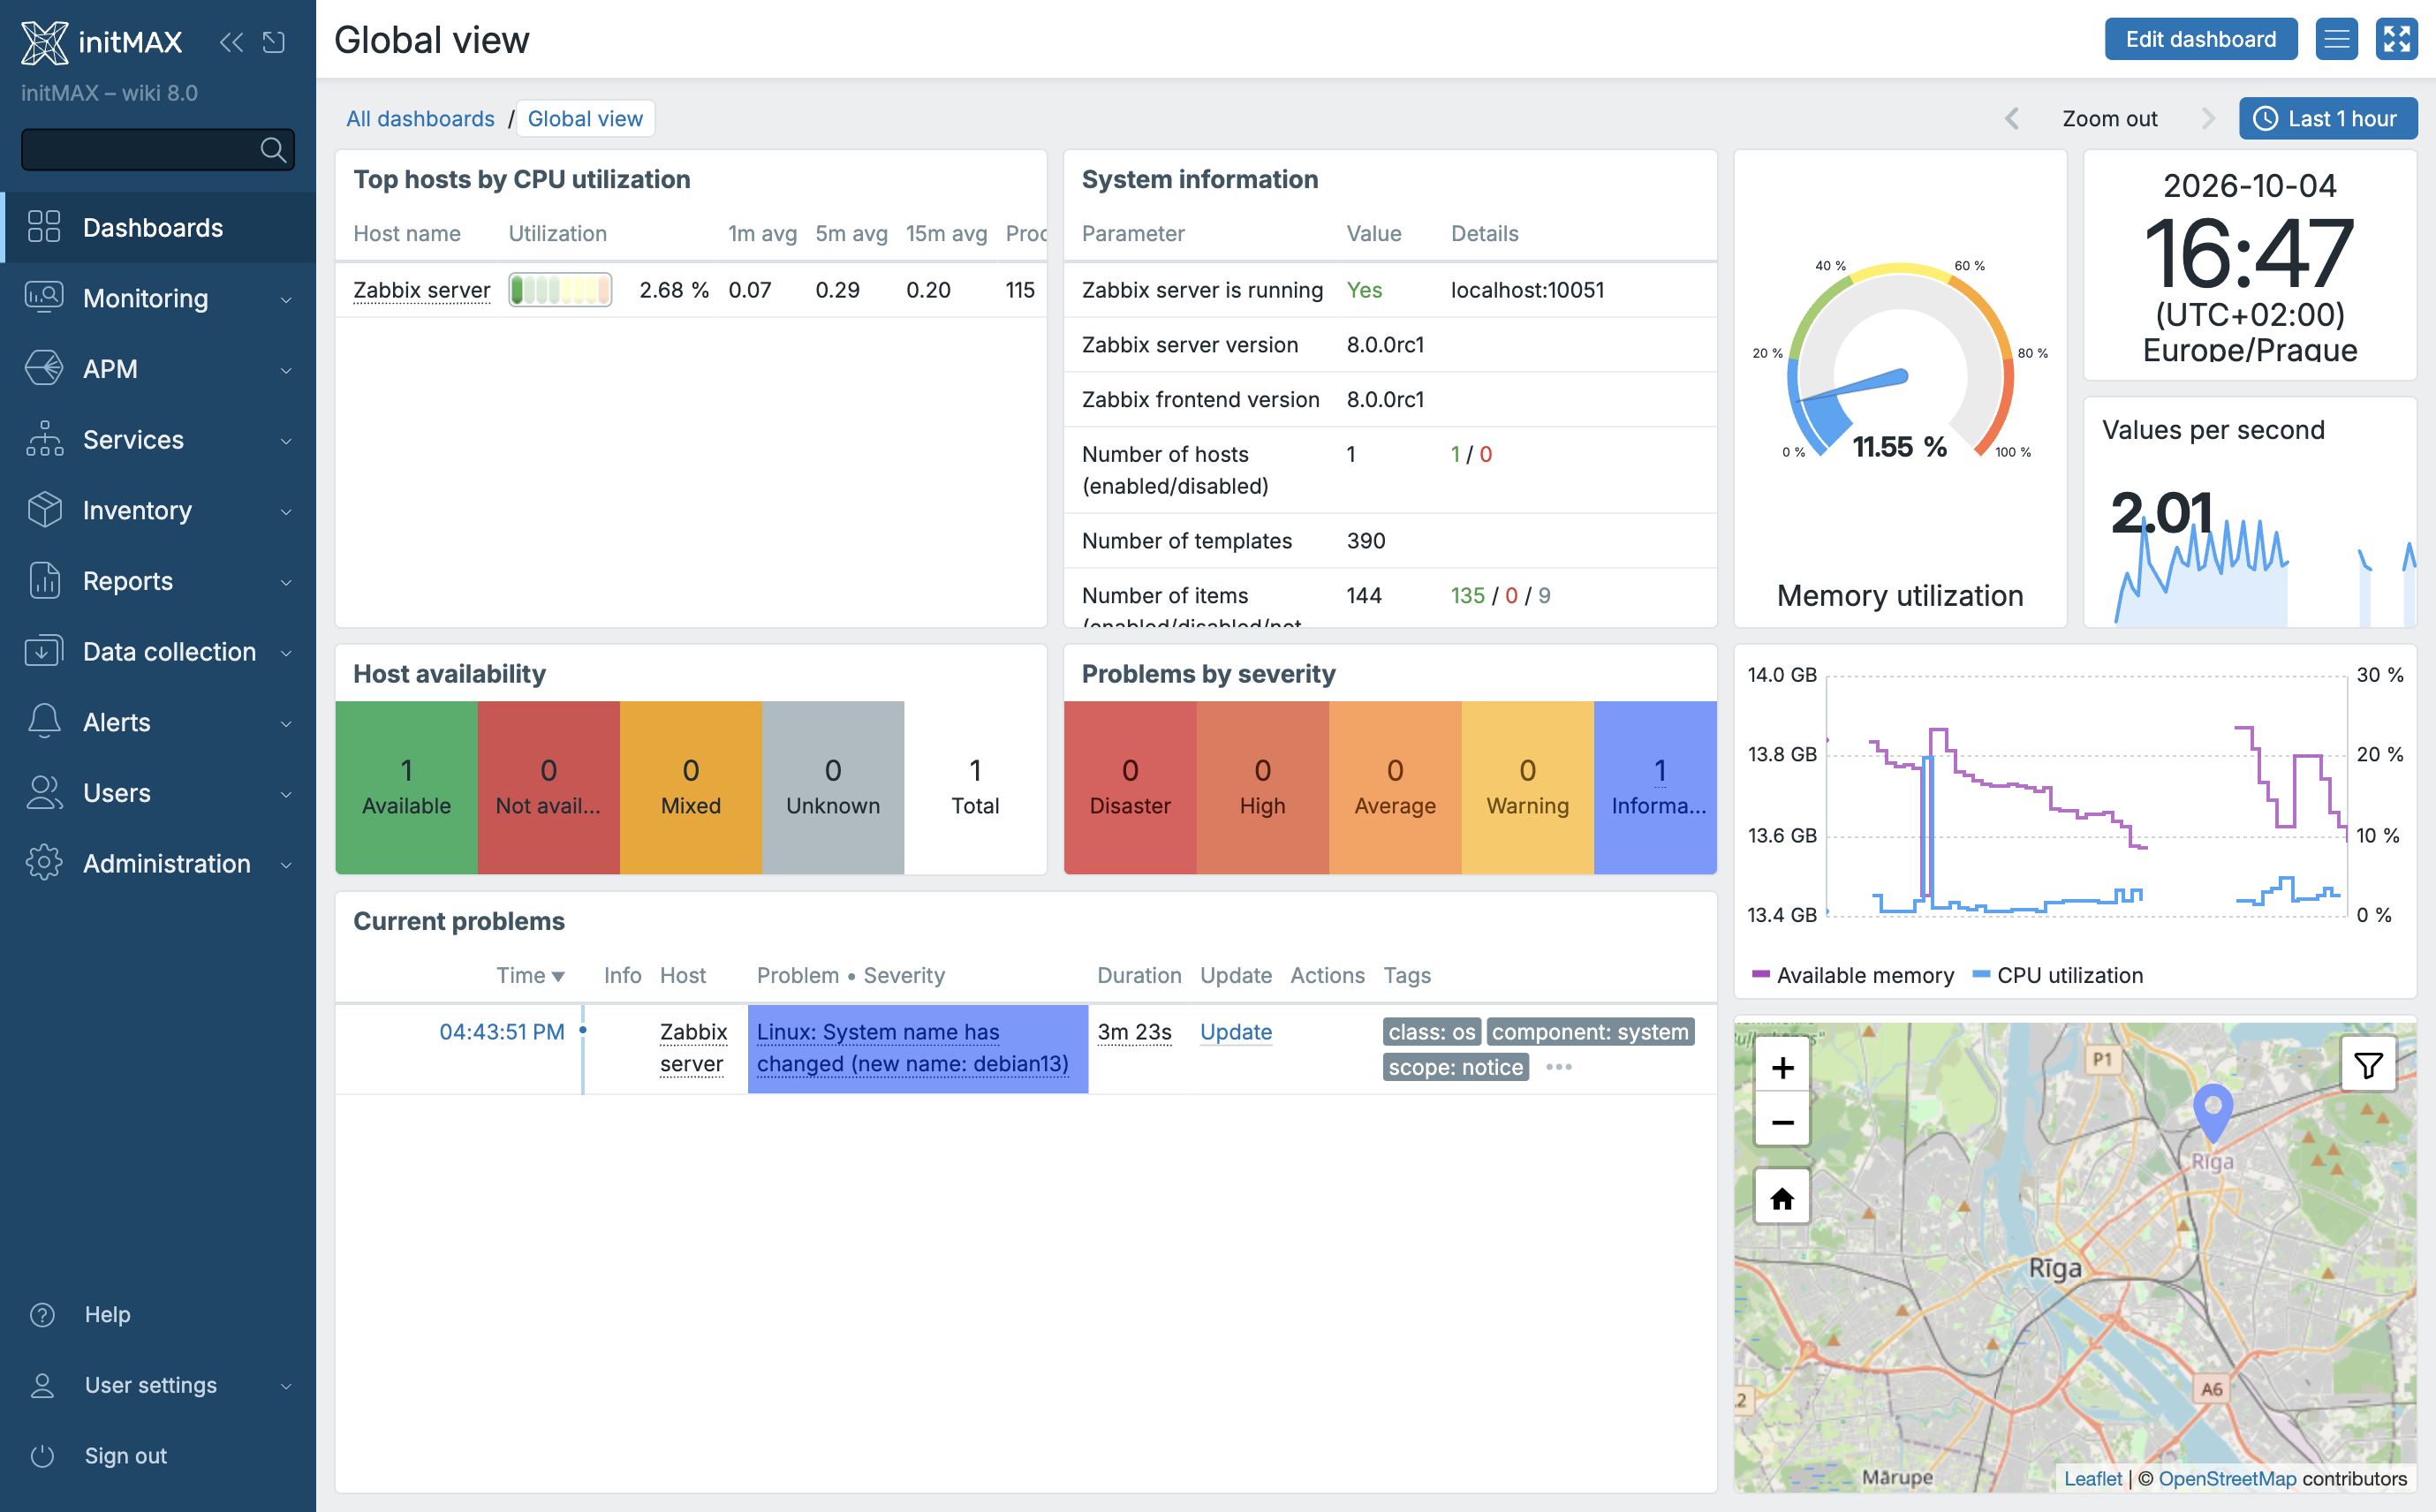2436x1512 pixels.
Task: Click the Information severity tile
Action: pyautogui.click(x=1655, y=787)
